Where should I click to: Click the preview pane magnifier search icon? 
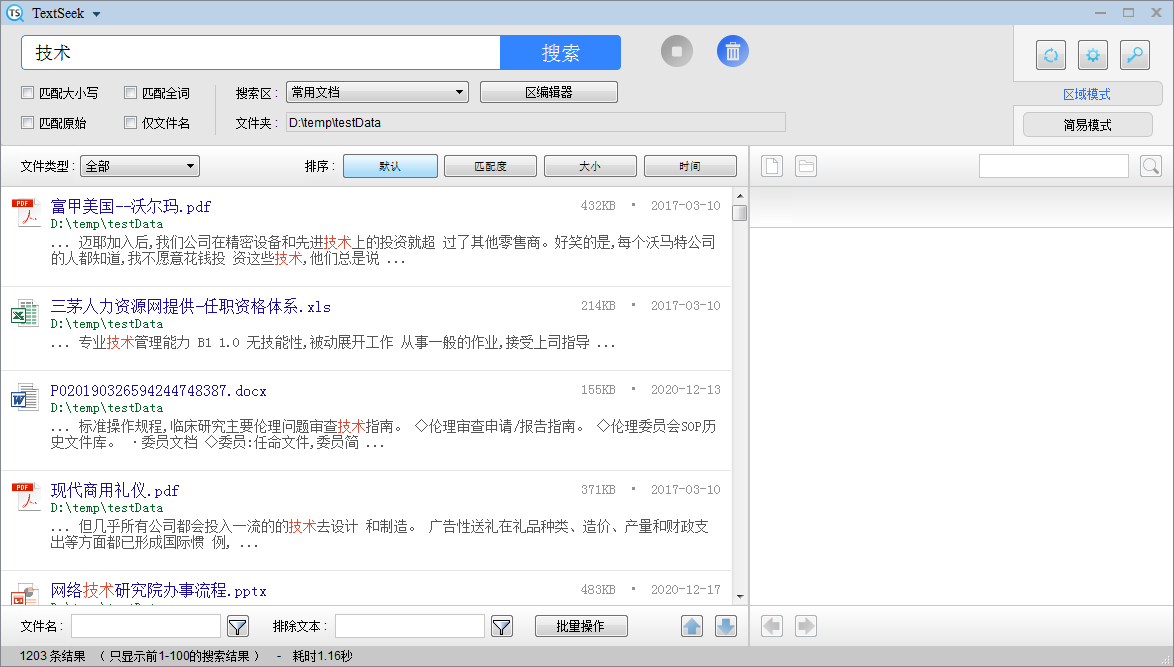[1151, 166]
